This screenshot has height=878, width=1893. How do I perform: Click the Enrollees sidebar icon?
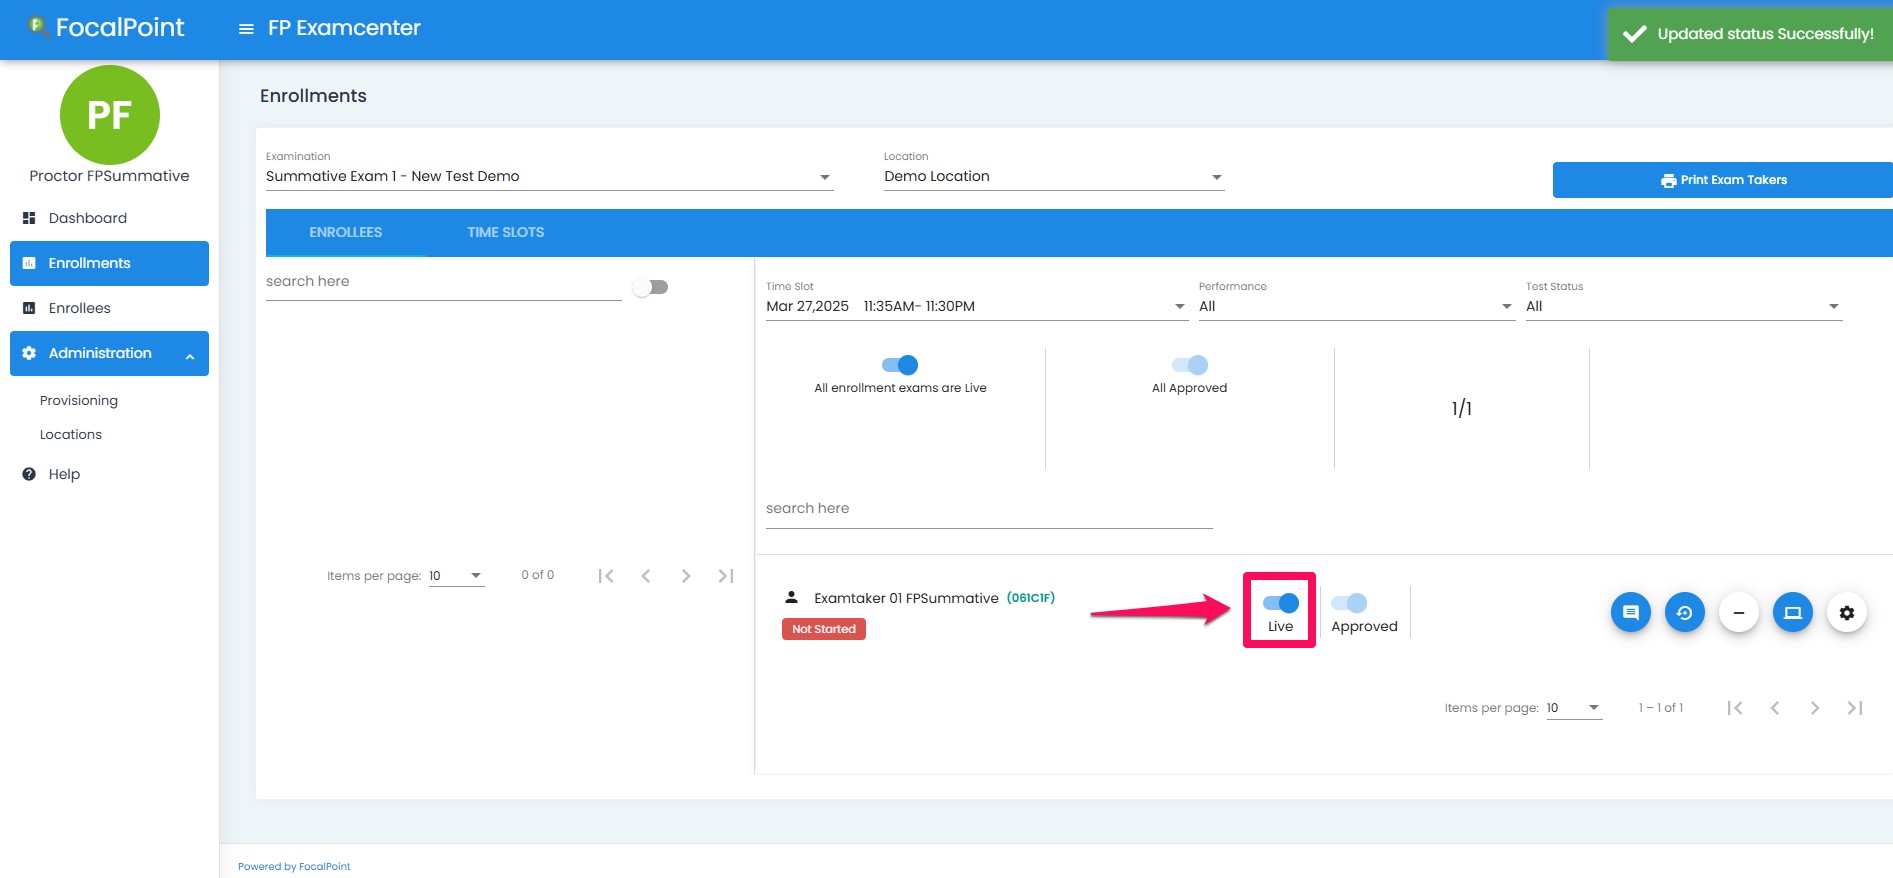point(29,308)
